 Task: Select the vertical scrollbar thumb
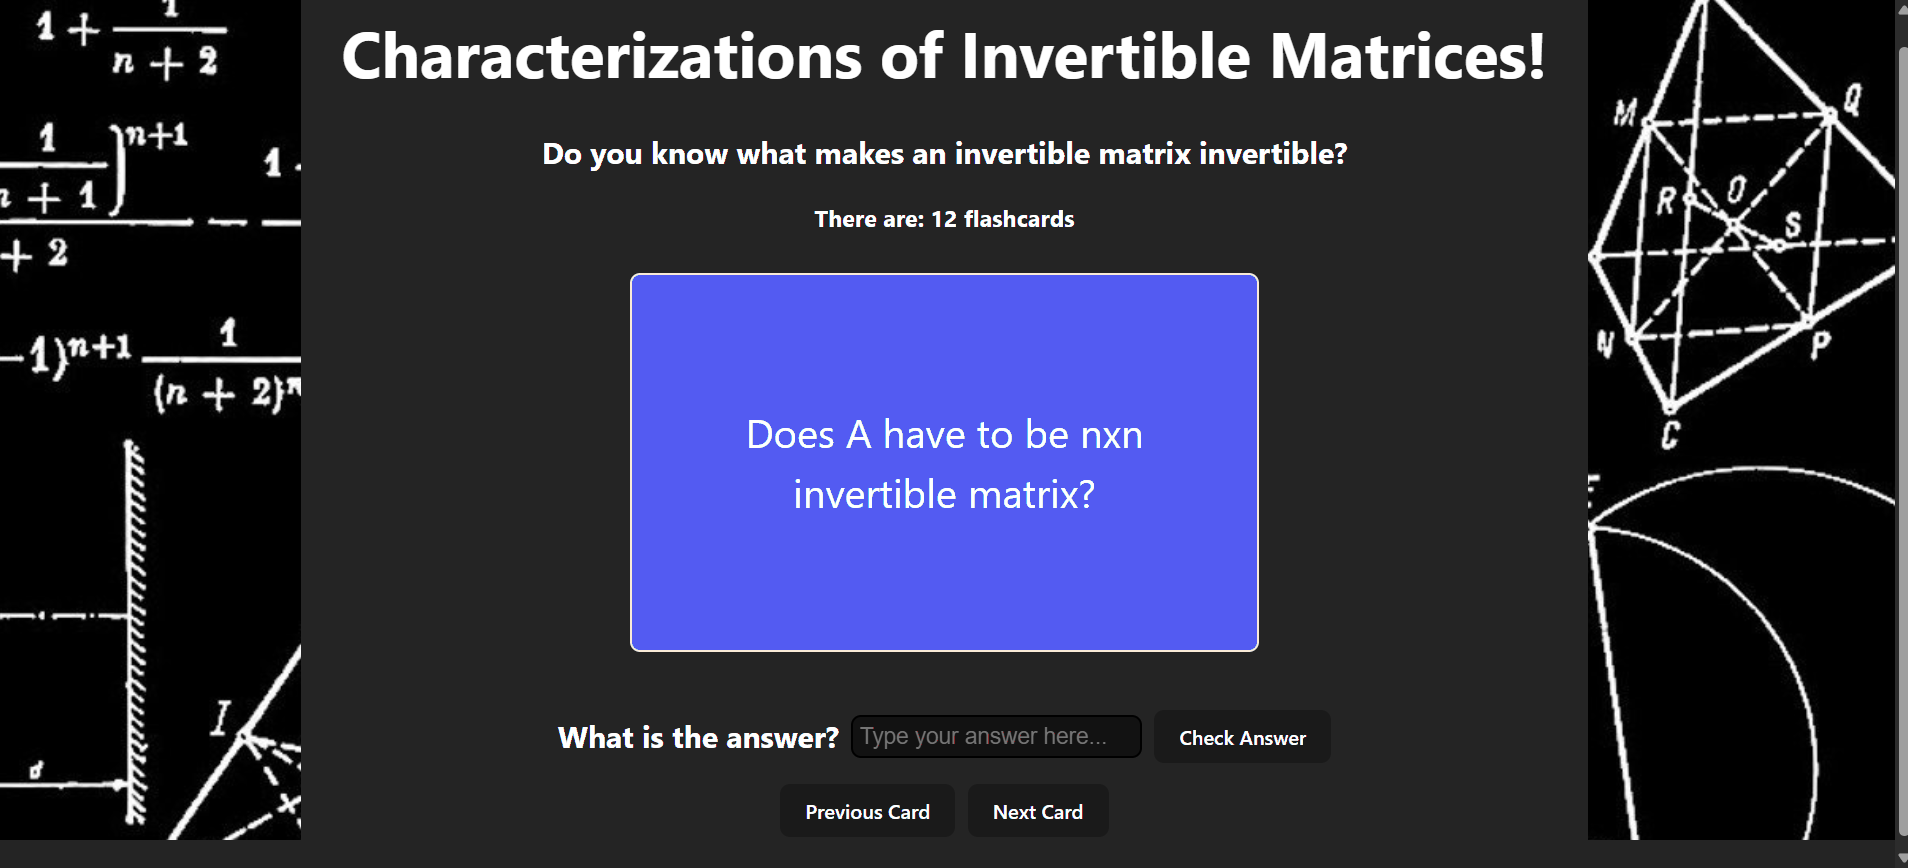(x=1901, y=440)
